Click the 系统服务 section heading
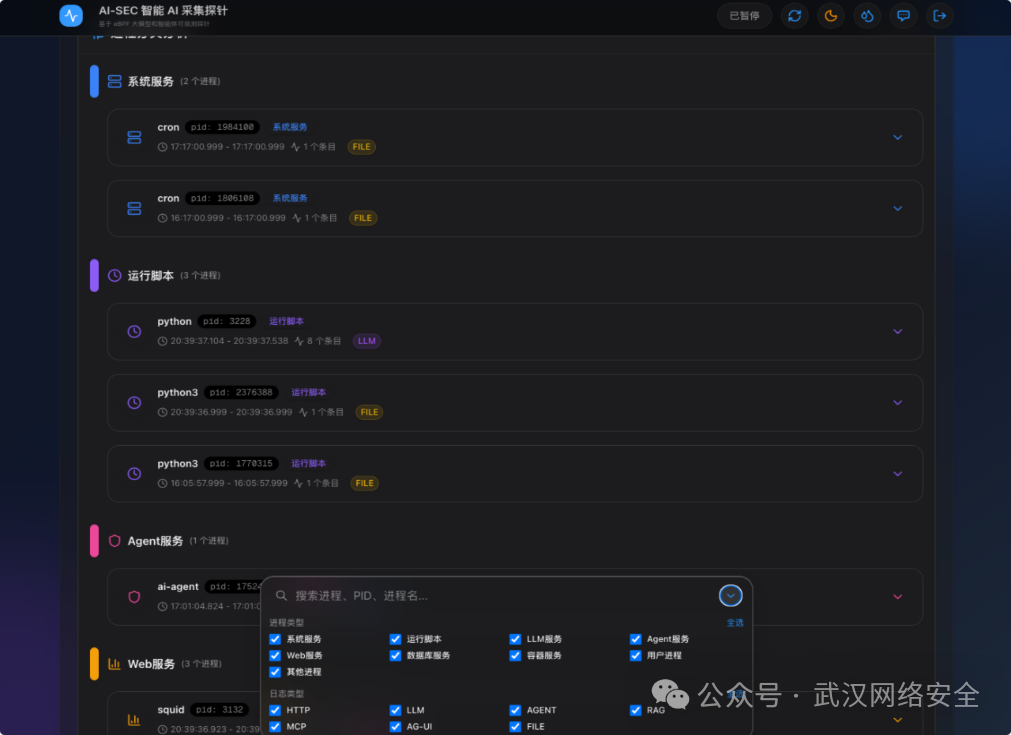The width and height of the screenshot is (1011, 735). tap(151, 81)
